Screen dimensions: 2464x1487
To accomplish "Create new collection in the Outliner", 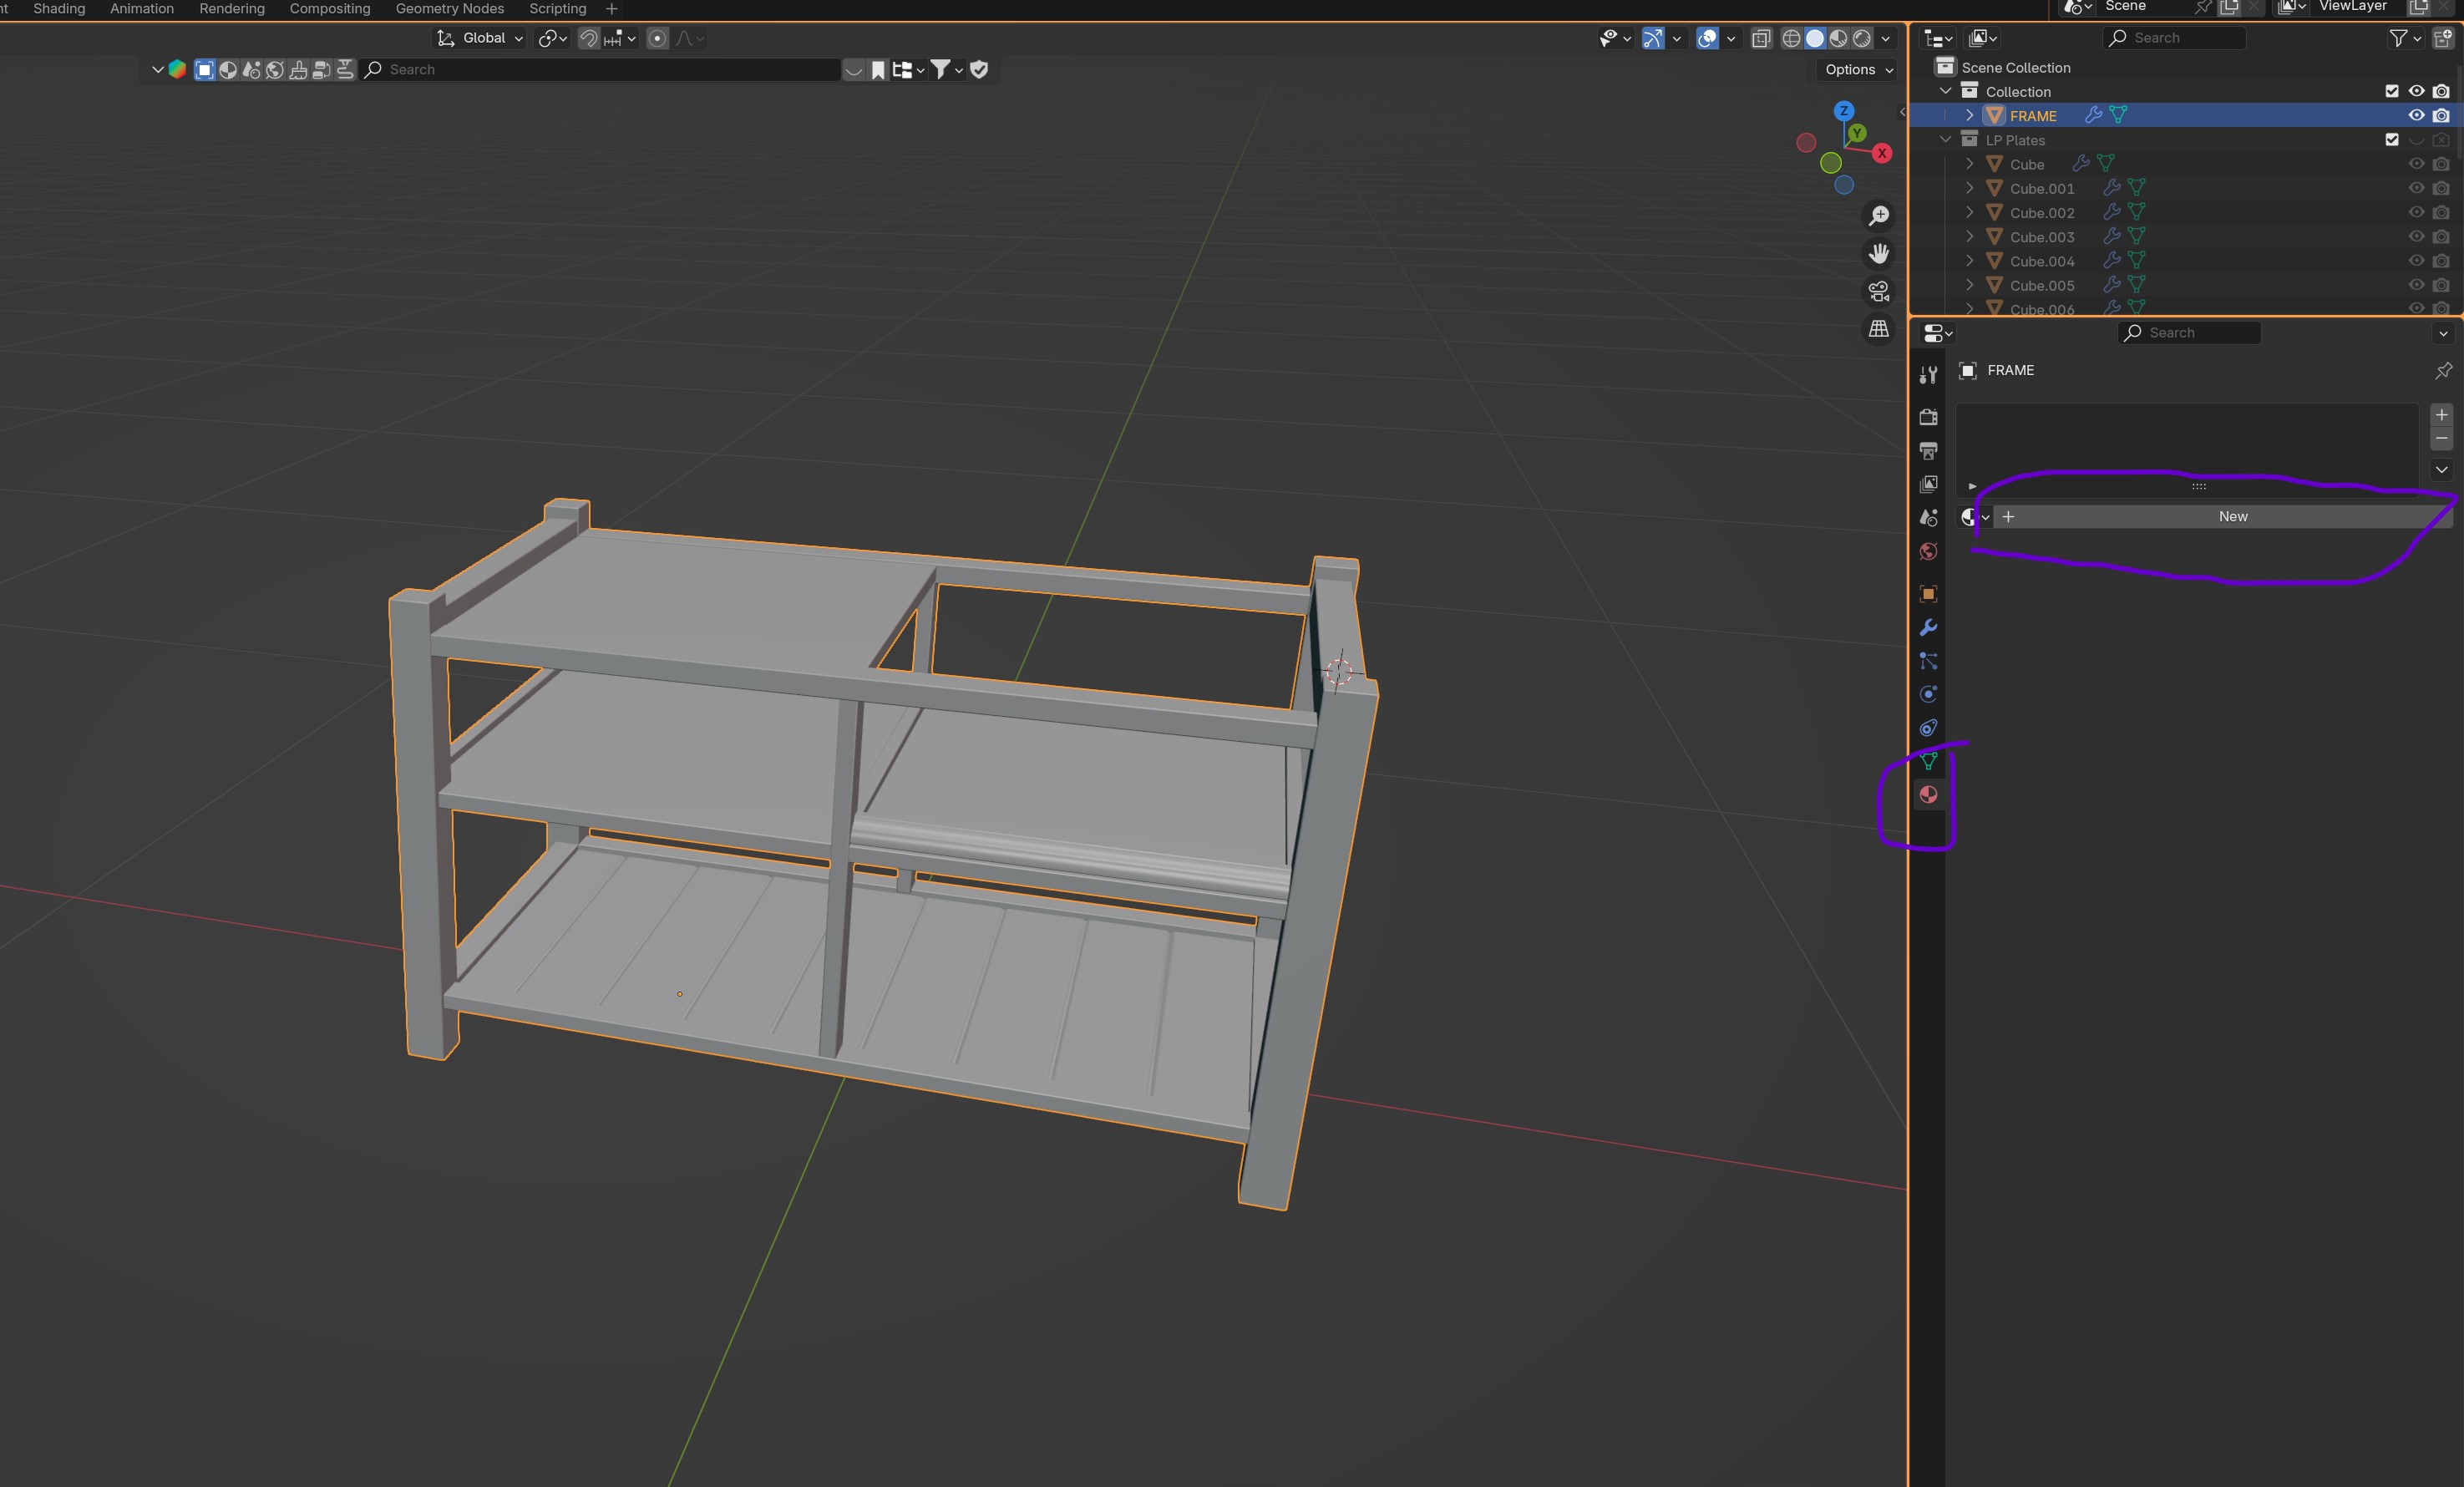I will coord(2443,38).
